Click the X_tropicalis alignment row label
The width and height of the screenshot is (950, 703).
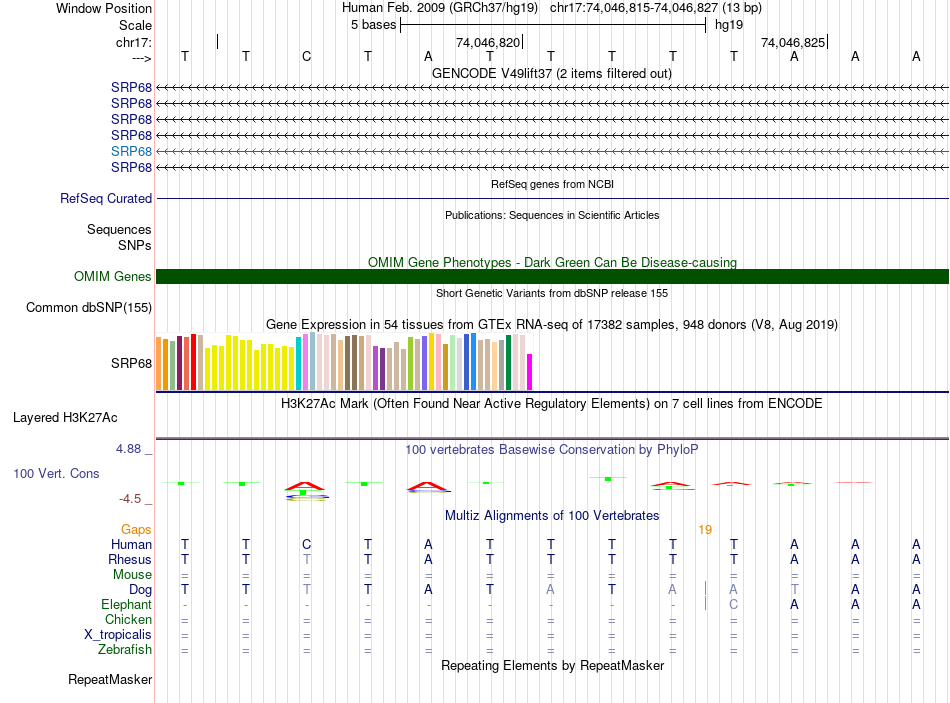(118, 635)
